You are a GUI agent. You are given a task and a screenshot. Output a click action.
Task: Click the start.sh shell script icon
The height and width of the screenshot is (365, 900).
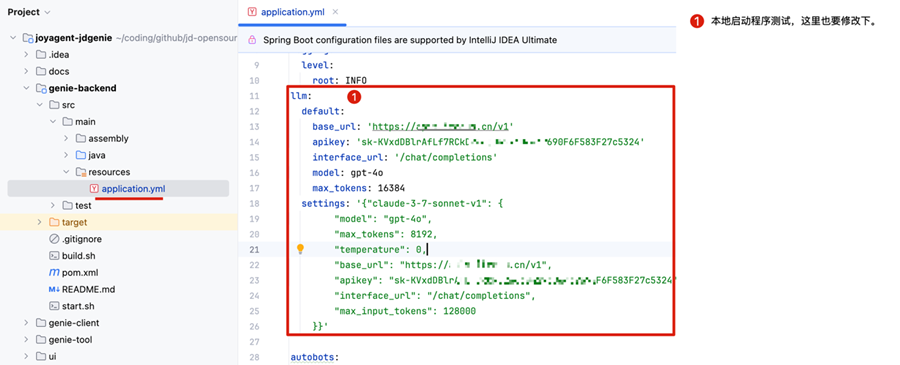(54, 306)
